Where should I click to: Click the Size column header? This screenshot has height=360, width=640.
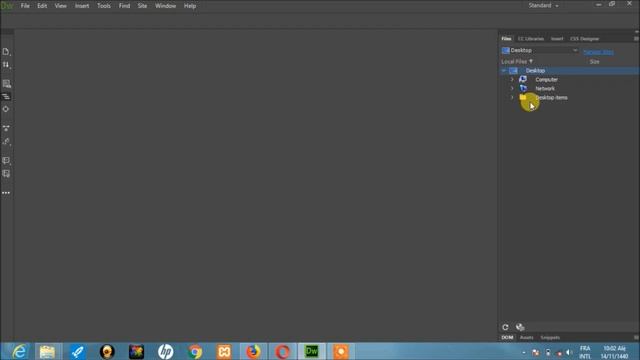(594, 62)
